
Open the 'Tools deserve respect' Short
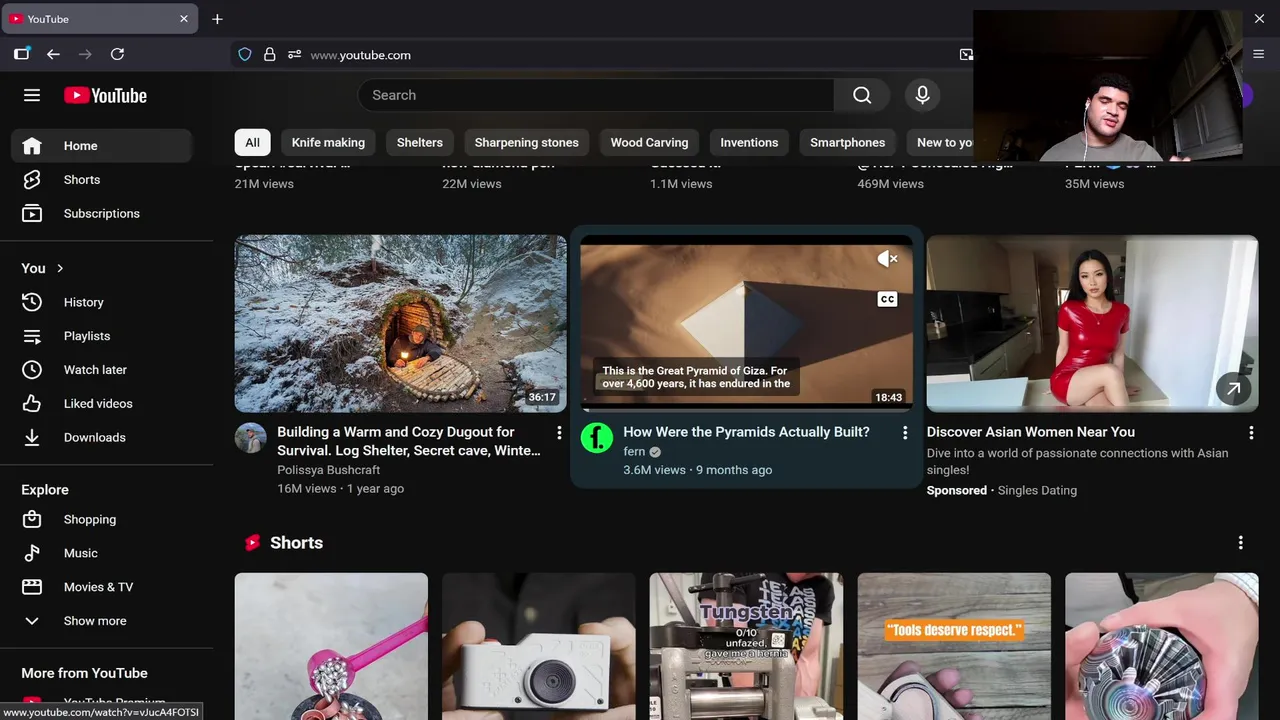(x=954, y=646)
